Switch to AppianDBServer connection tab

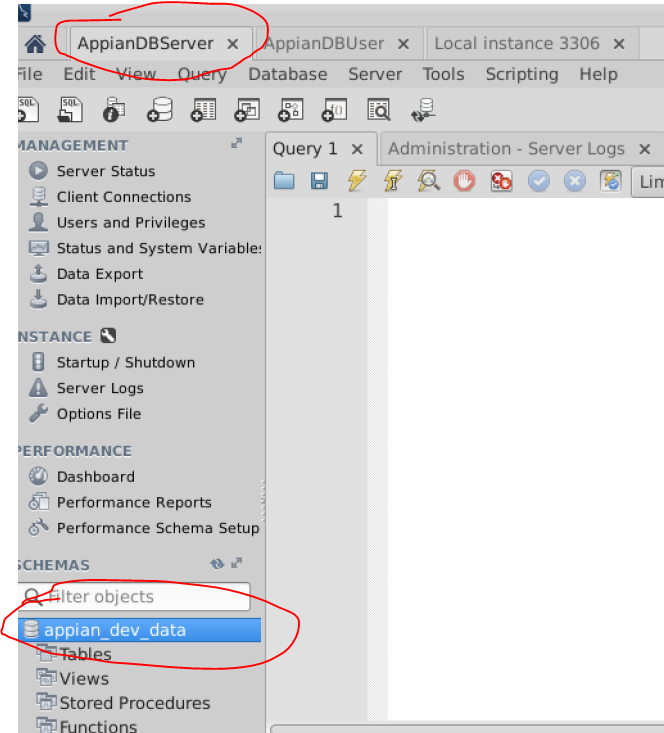[x=145, y=43]
